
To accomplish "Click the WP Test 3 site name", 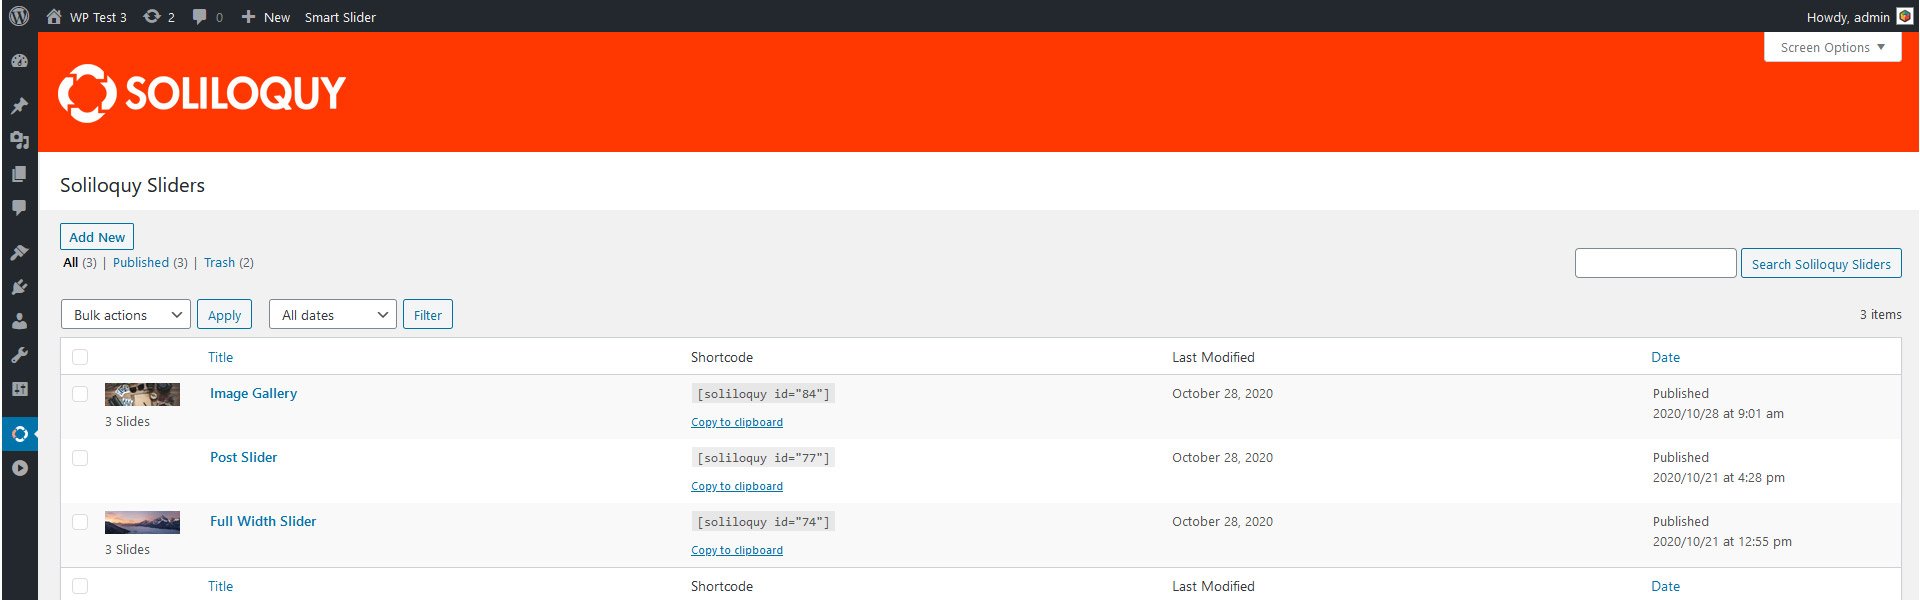I will click(x=98, y=17).
